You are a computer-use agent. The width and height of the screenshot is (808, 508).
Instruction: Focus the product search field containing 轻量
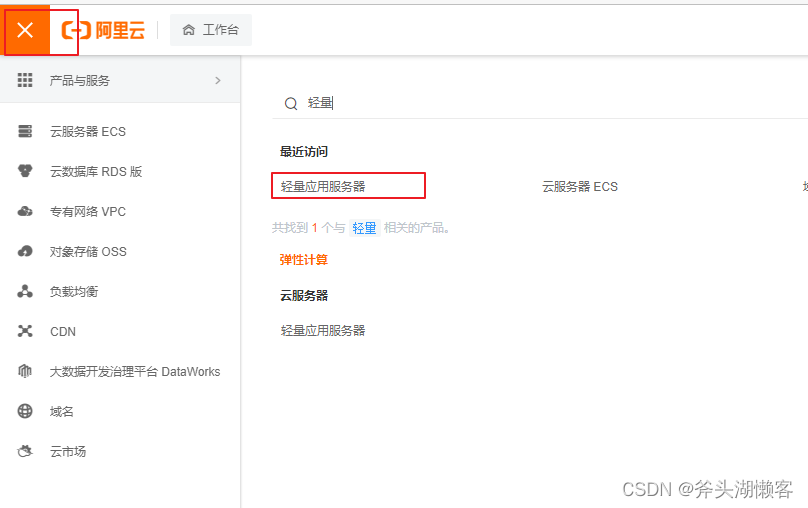(540, 103)
